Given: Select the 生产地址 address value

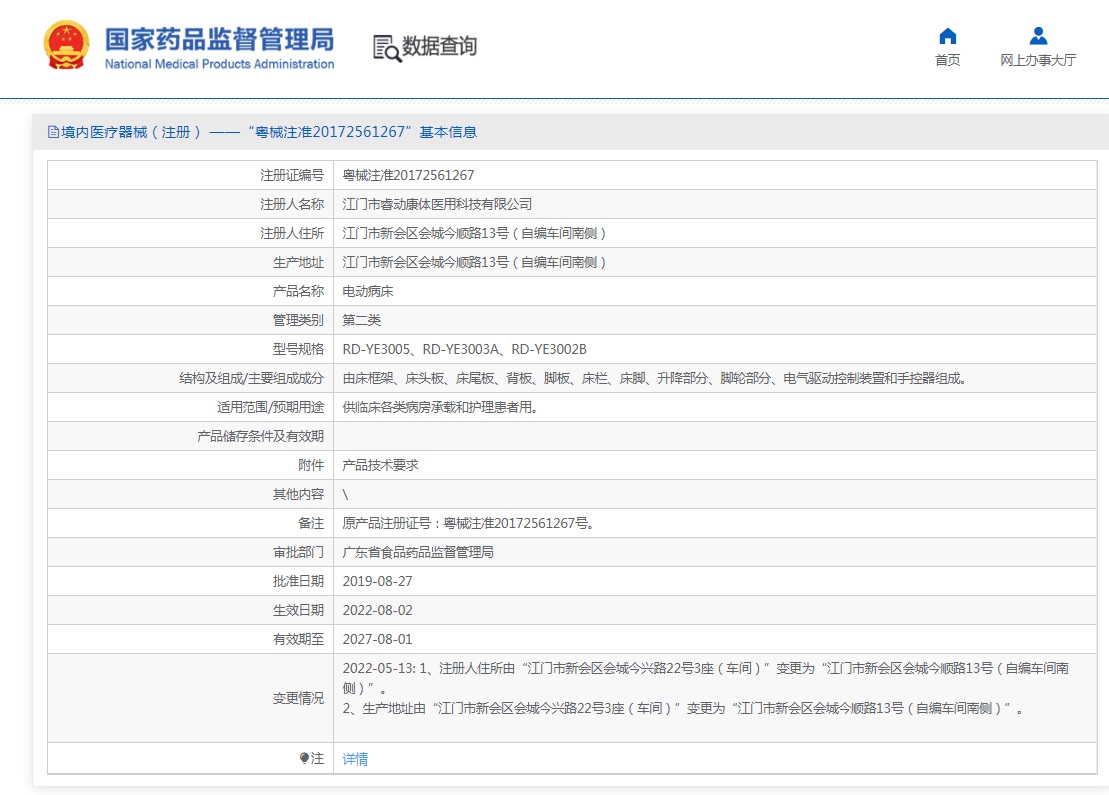Looking at the screenshot, I should [474, 262].
